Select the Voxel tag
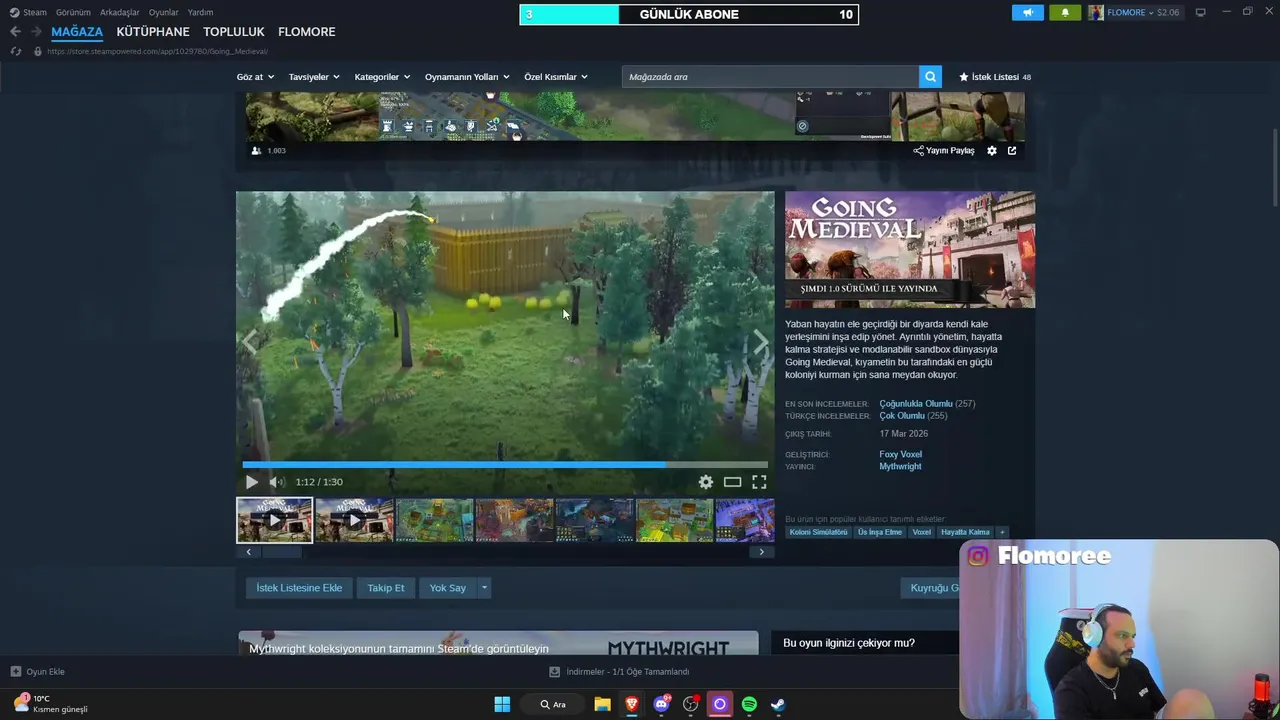The image size is (1280, 720). 922,532
